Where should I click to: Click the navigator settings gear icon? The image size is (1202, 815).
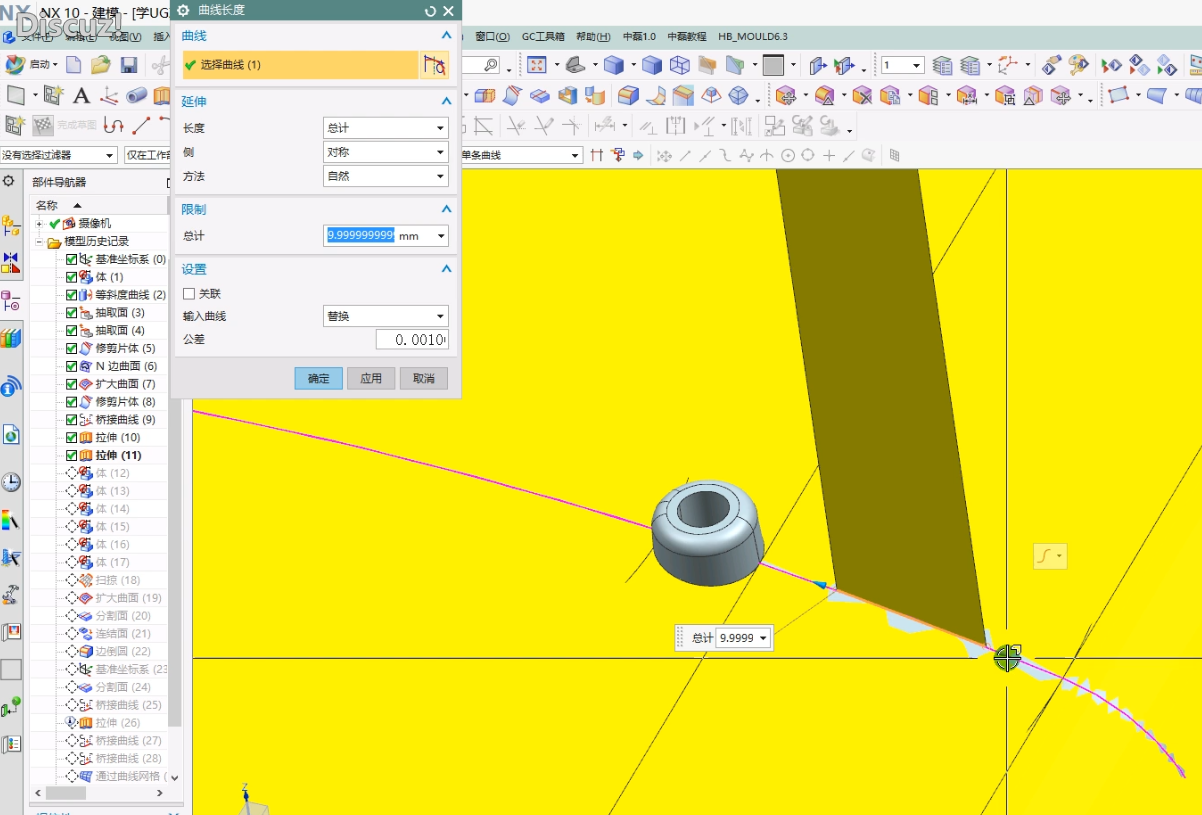coord(9,181)
